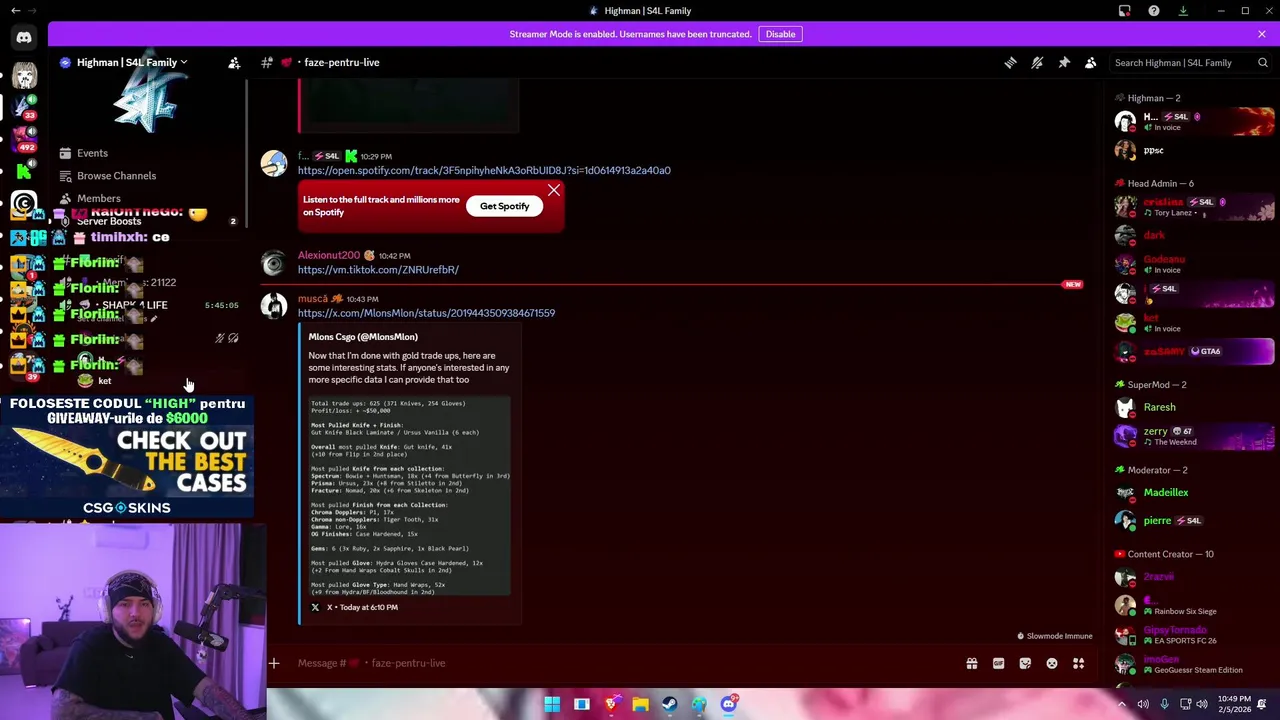Open the green K server icon

(24, 172)
